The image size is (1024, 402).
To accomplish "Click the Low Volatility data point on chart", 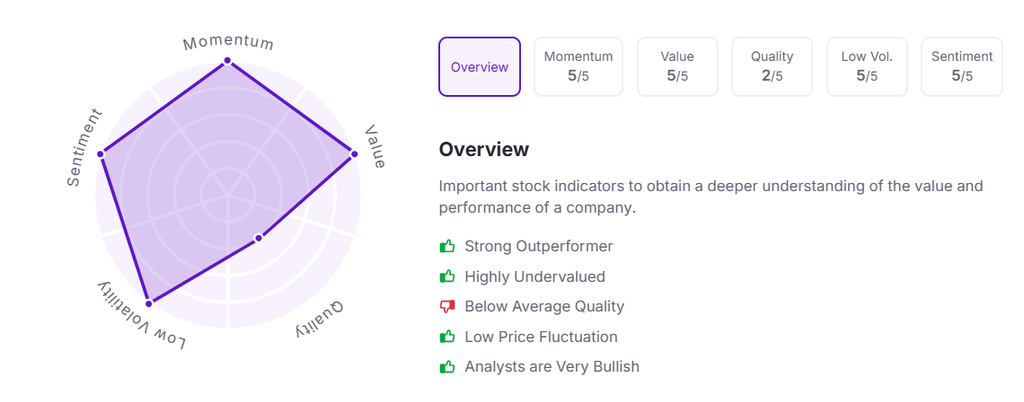I will (x=148, y=302).
